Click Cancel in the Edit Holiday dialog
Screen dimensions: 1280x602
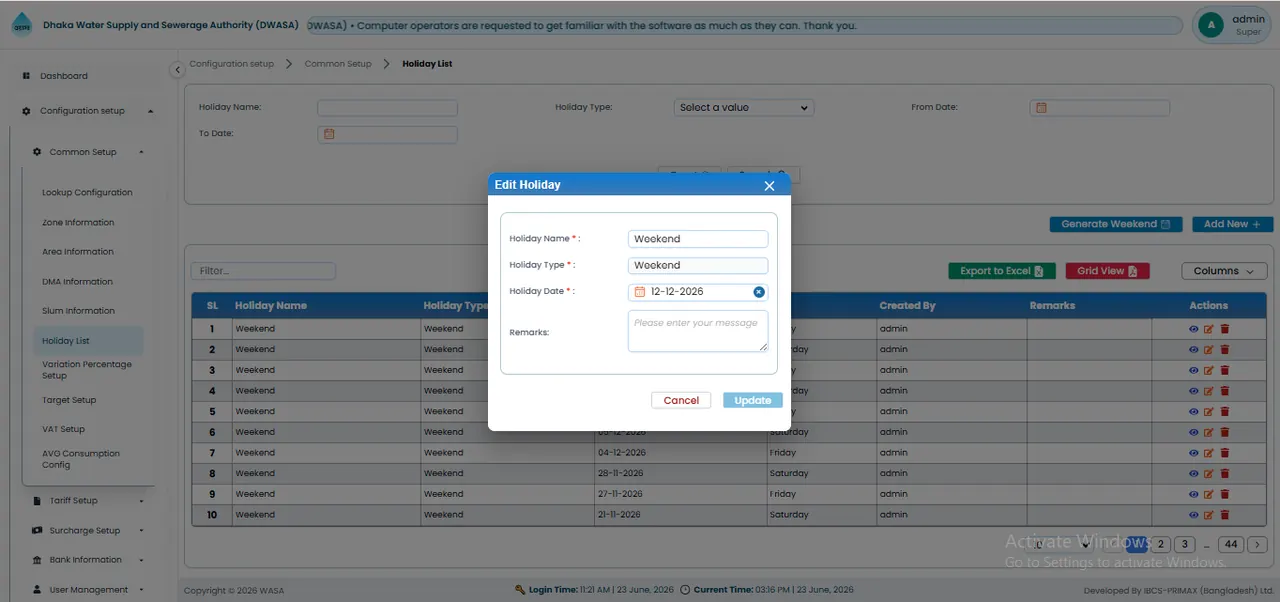[x=681, y=400]
